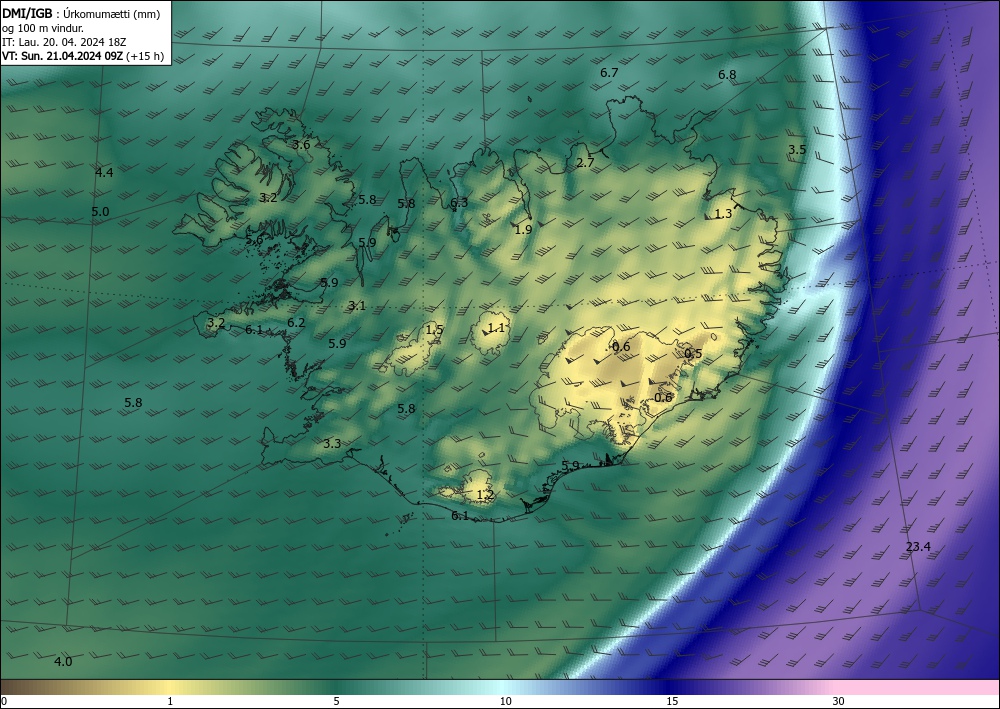Click the 2.7 value label
Screen dimensions: 1000x709
pyautogui.click(x=585, y=163)
